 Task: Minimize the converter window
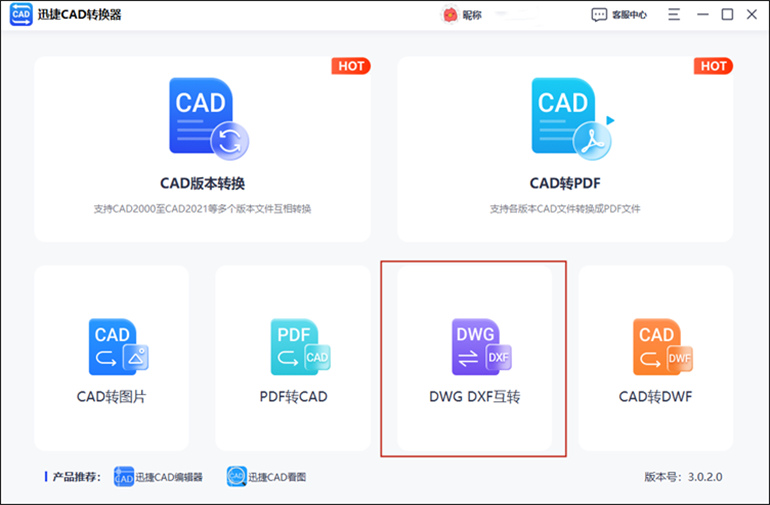click(703, 15)
